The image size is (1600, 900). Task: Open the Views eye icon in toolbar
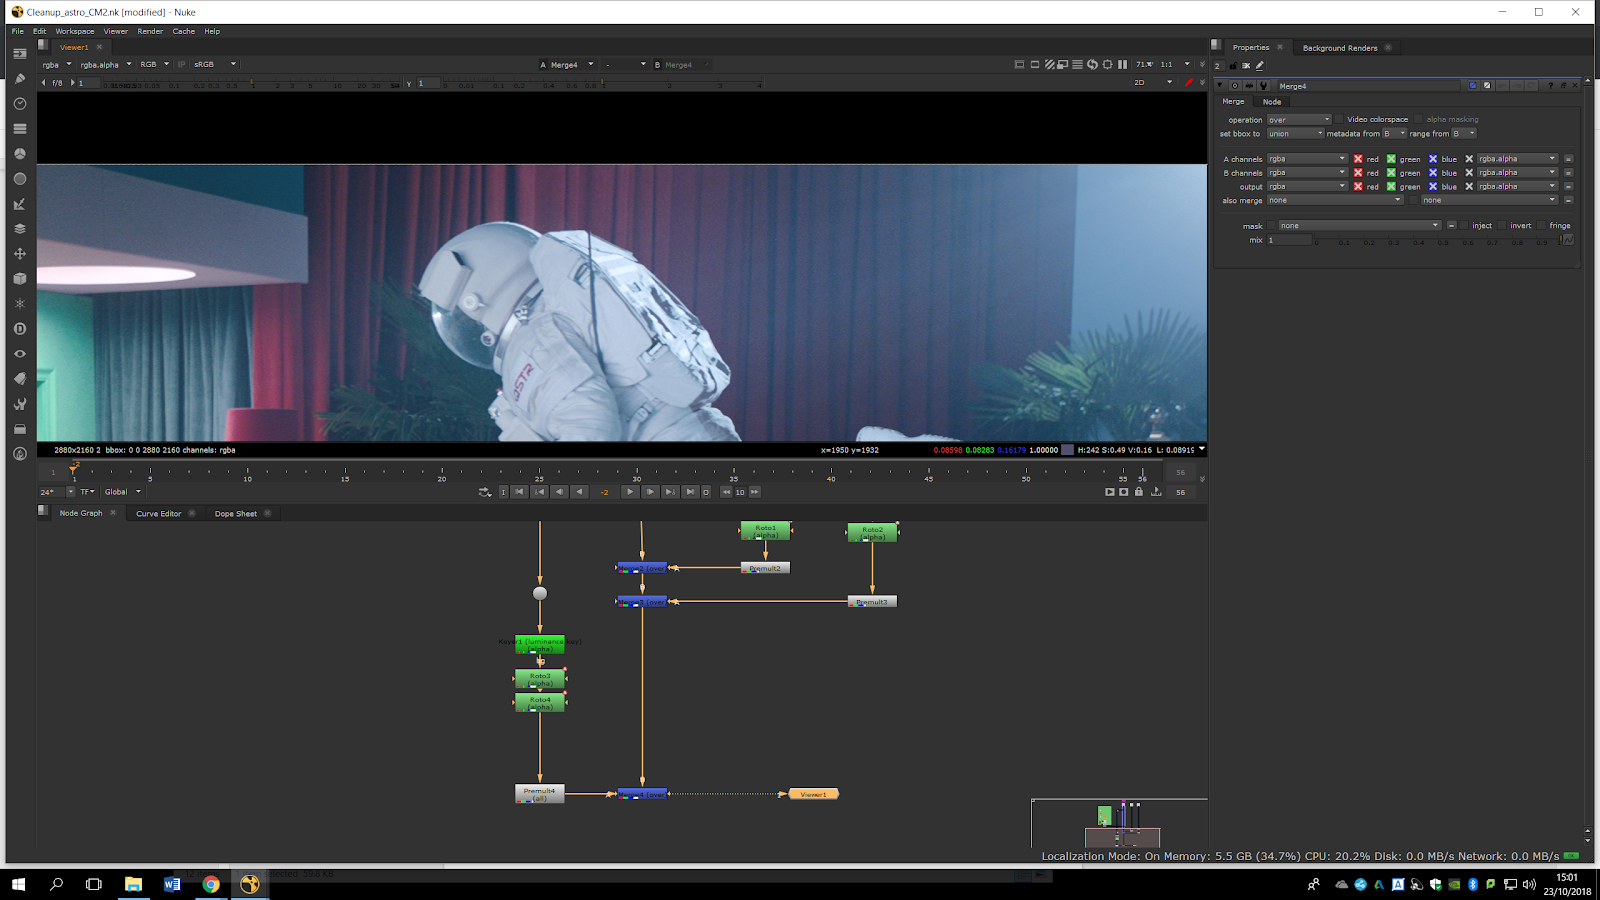point(20,354)
